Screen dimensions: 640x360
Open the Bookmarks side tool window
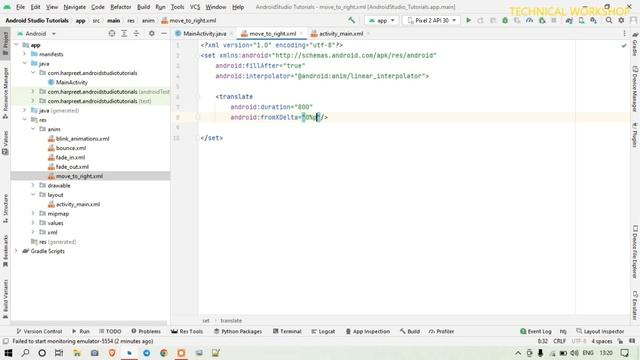(x=5, y=251)
